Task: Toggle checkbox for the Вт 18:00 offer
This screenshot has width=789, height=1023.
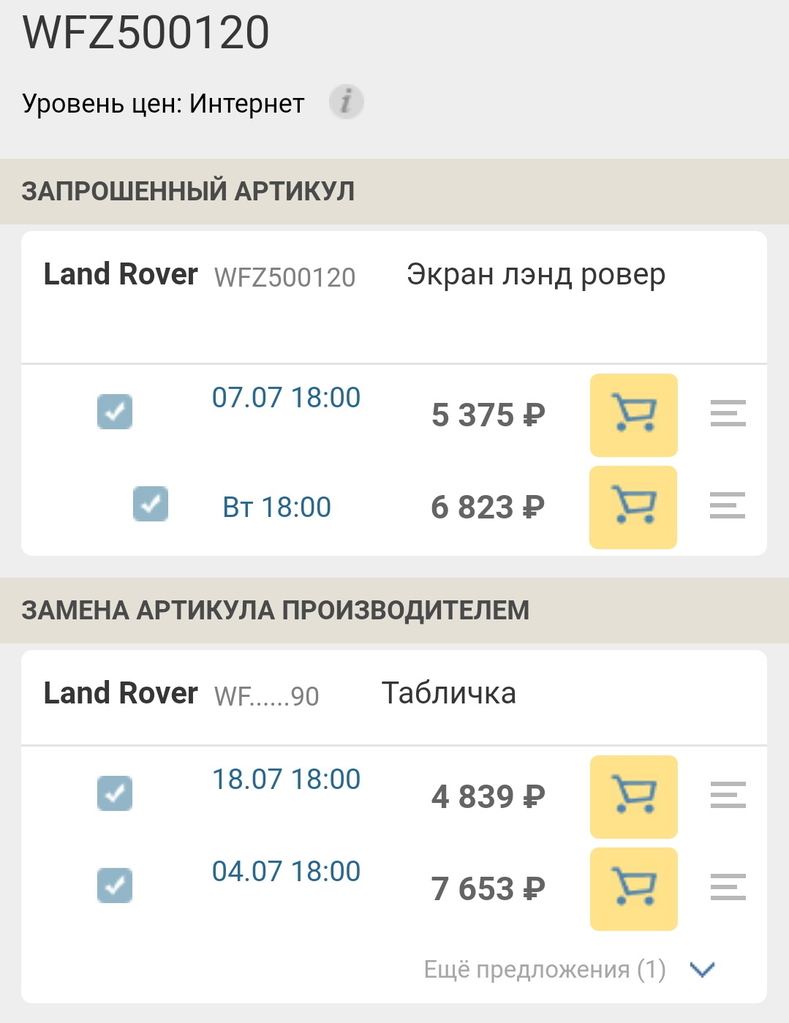Action: click(151, 504)
